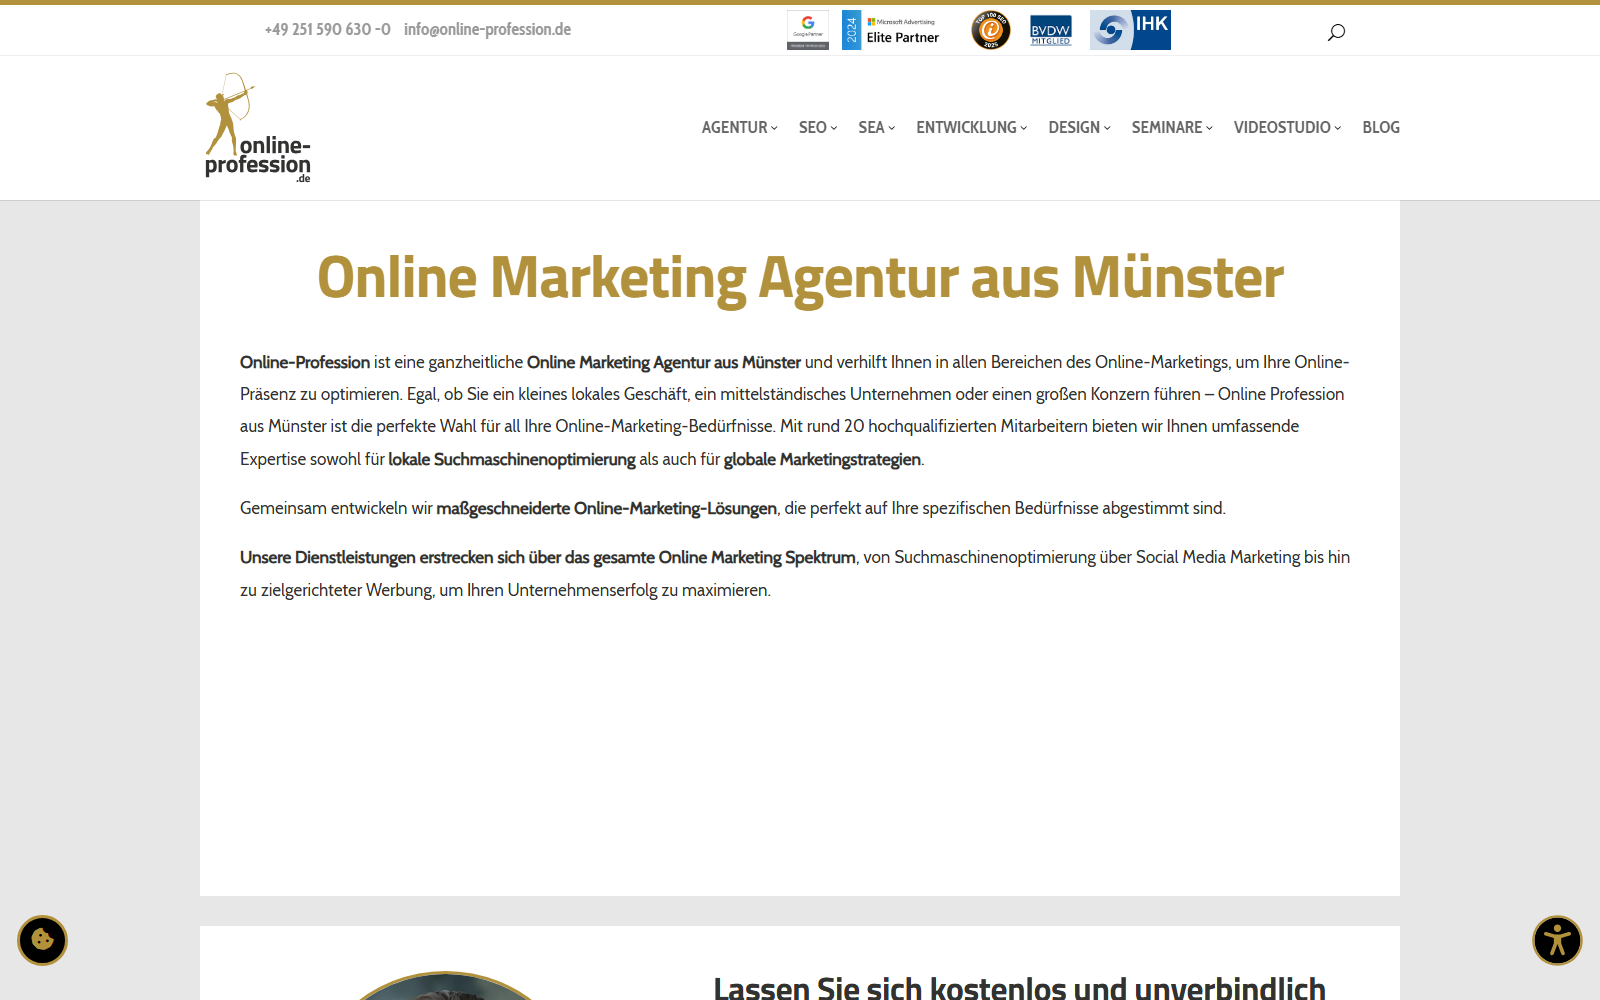Open the BLOG page
This screenshot has width=1600, height=1000.
(1381, 127)
